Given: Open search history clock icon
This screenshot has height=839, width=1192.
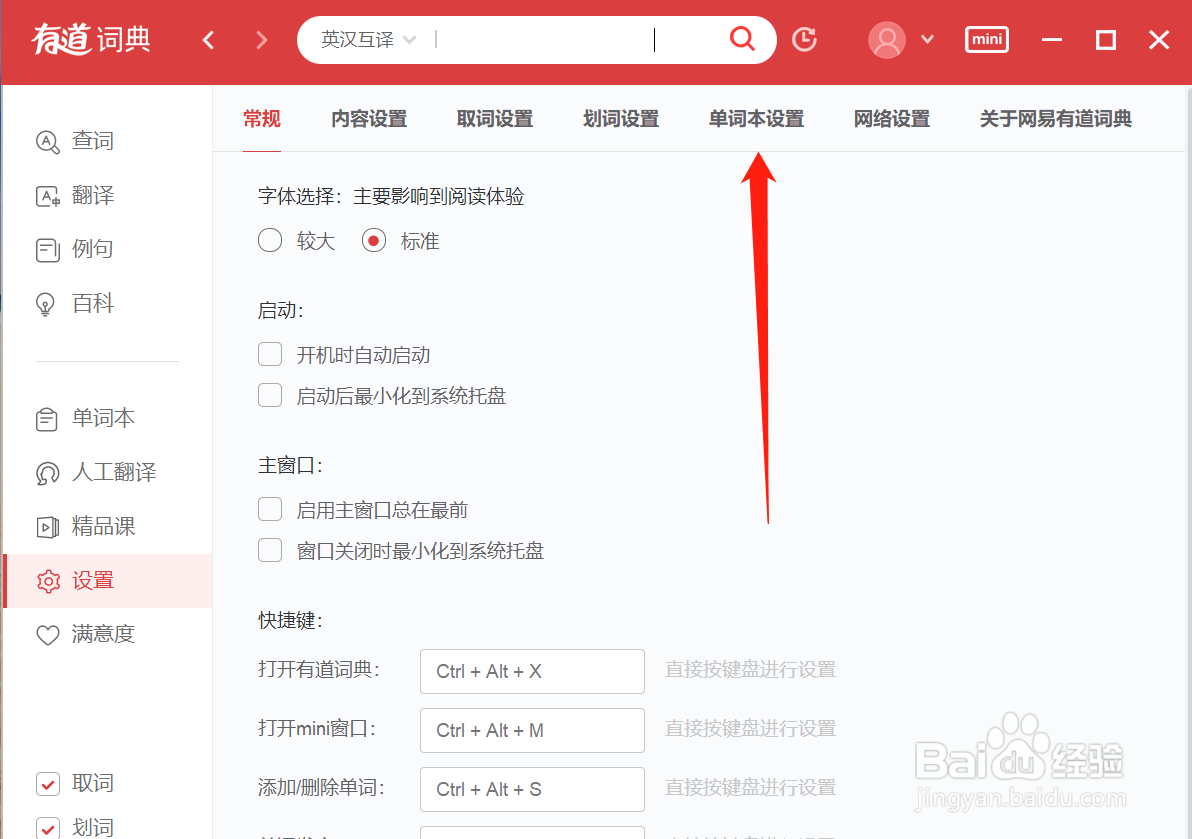Looking at the screenshot, I should (x=804, y=40).
